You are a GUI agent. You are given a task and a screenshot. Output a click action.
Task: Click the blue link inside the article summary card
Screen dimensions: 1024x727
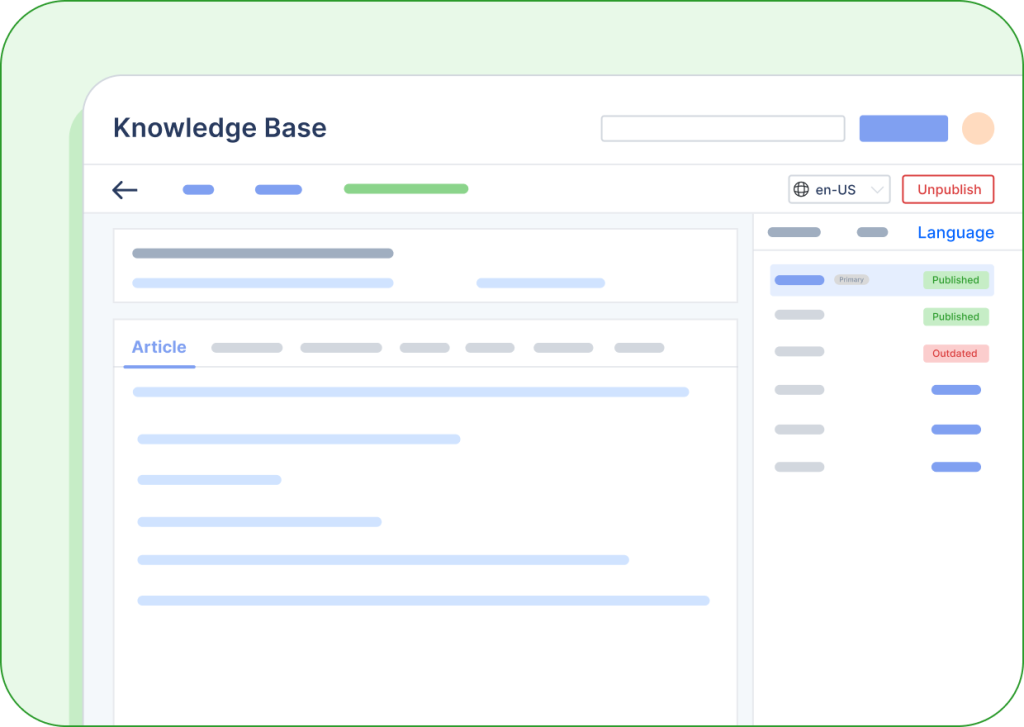click(540, 283)
